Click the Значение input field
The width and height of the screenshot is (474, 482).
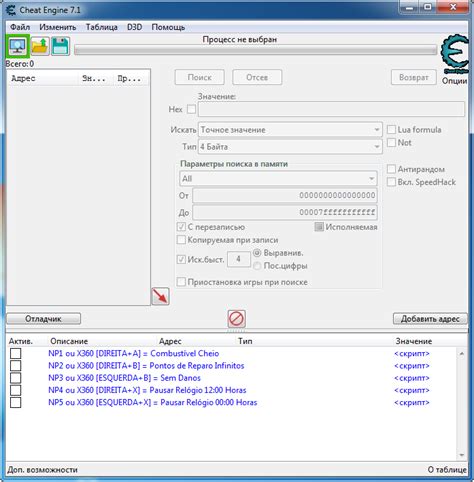pos(331,109)
